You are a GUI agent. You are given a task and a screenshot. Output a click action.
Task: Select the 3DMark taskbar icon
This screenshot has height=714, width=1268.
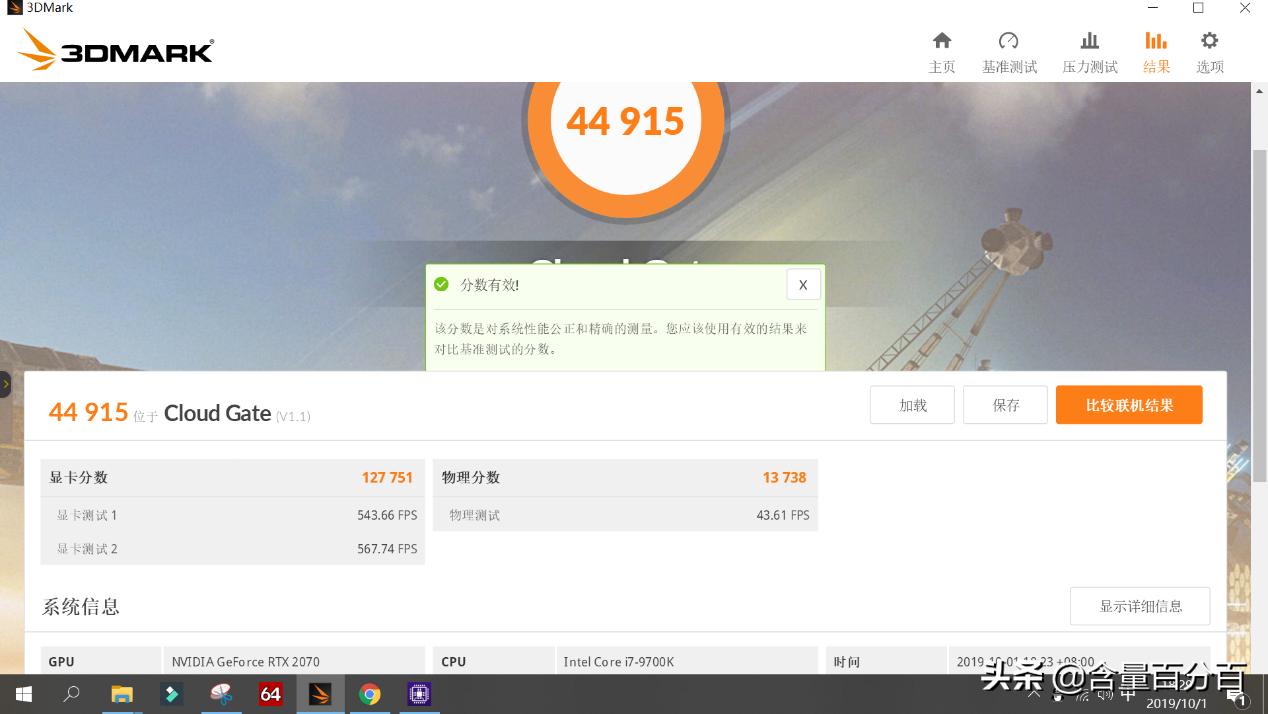(x=320, y=693)
